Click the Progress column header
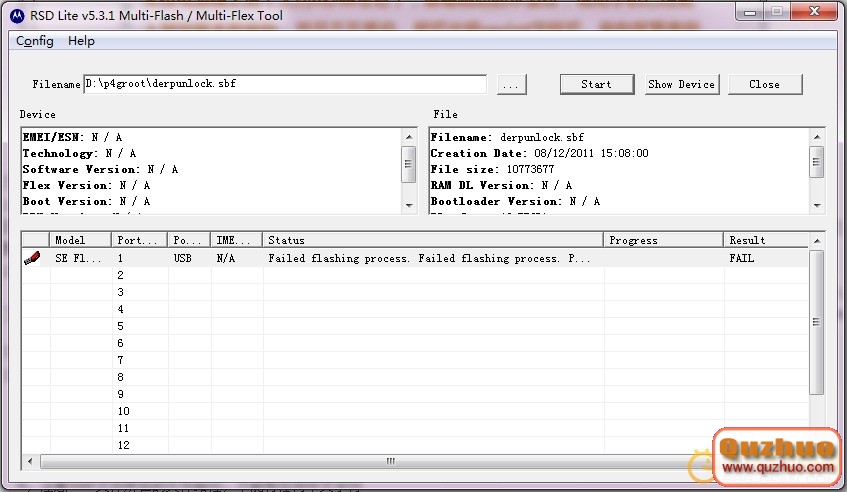The width and height of the screenshot is (847, 492). tap(663, 240)
